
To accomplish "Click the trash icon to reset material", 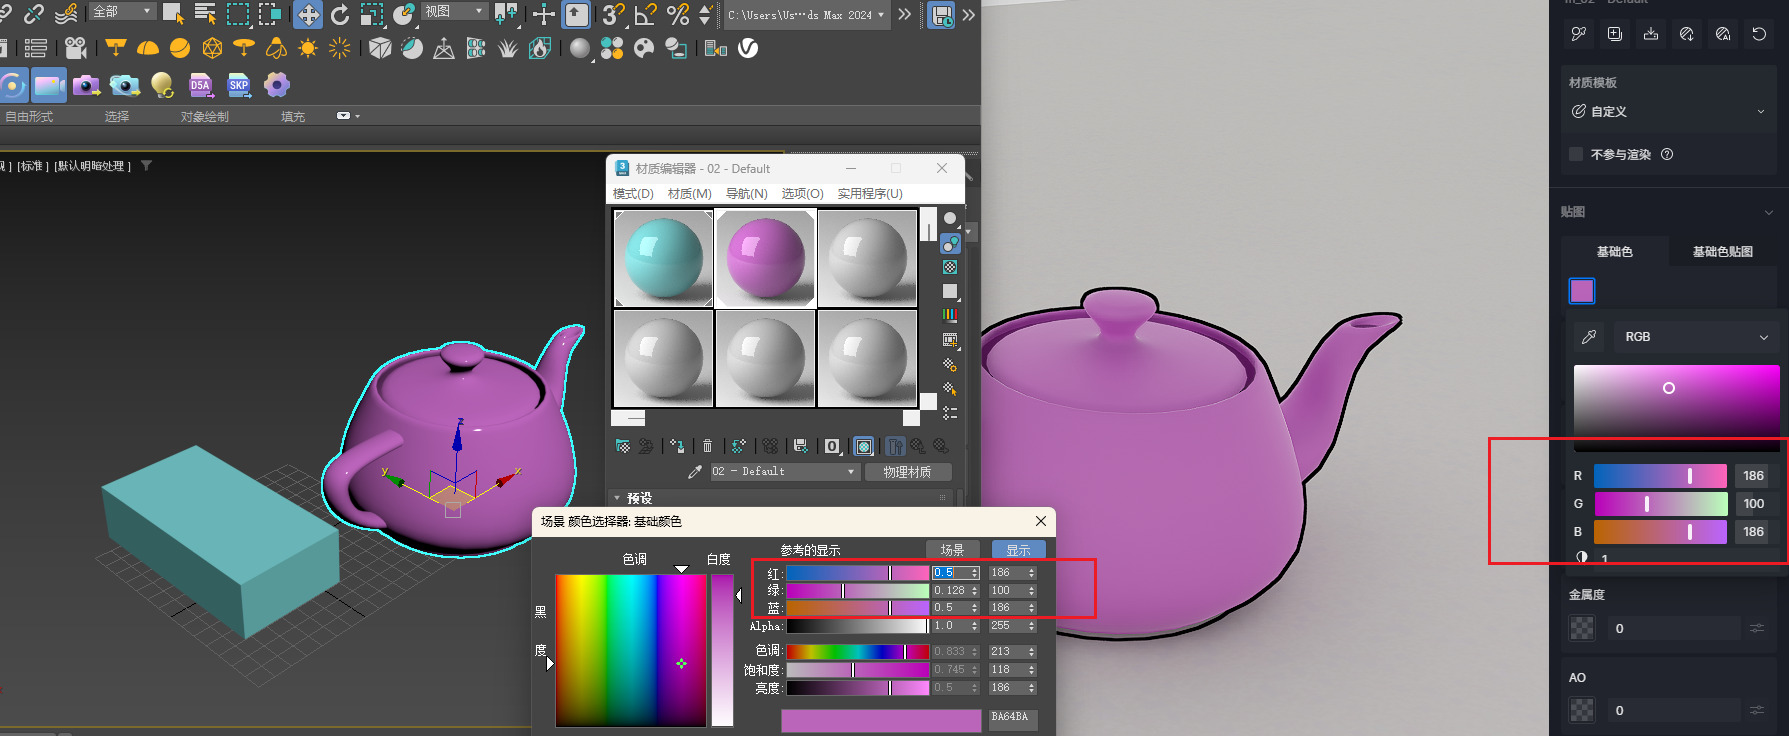I will (707, 446).
